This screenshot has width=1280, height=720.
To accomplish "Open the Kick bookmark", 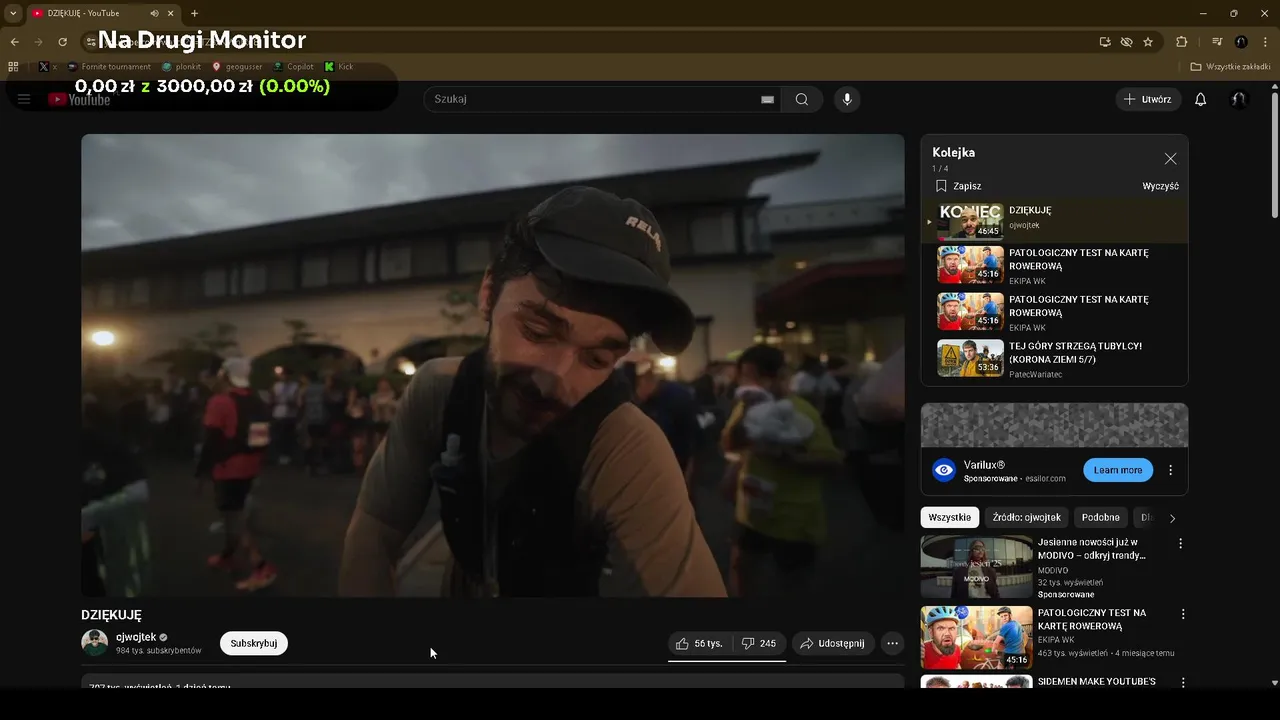I will click(x=339, y=67).
